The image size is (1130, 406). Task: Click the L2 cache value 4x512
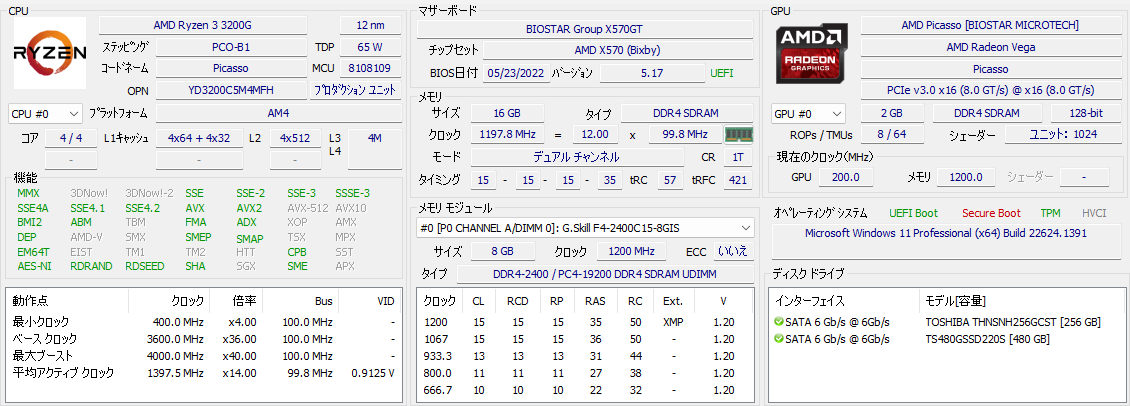295,138
